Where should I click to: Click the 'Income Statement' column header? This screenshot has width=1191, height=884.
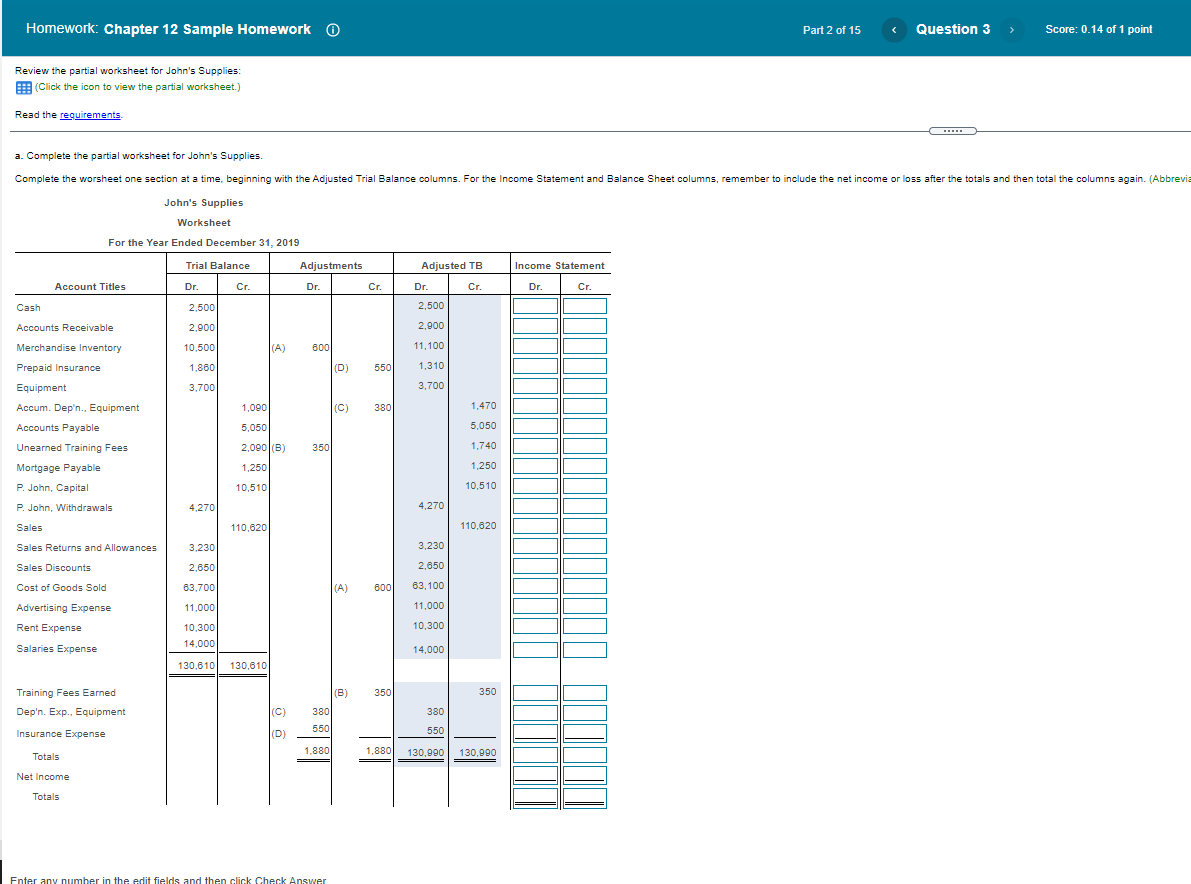(x=560, y=266)
